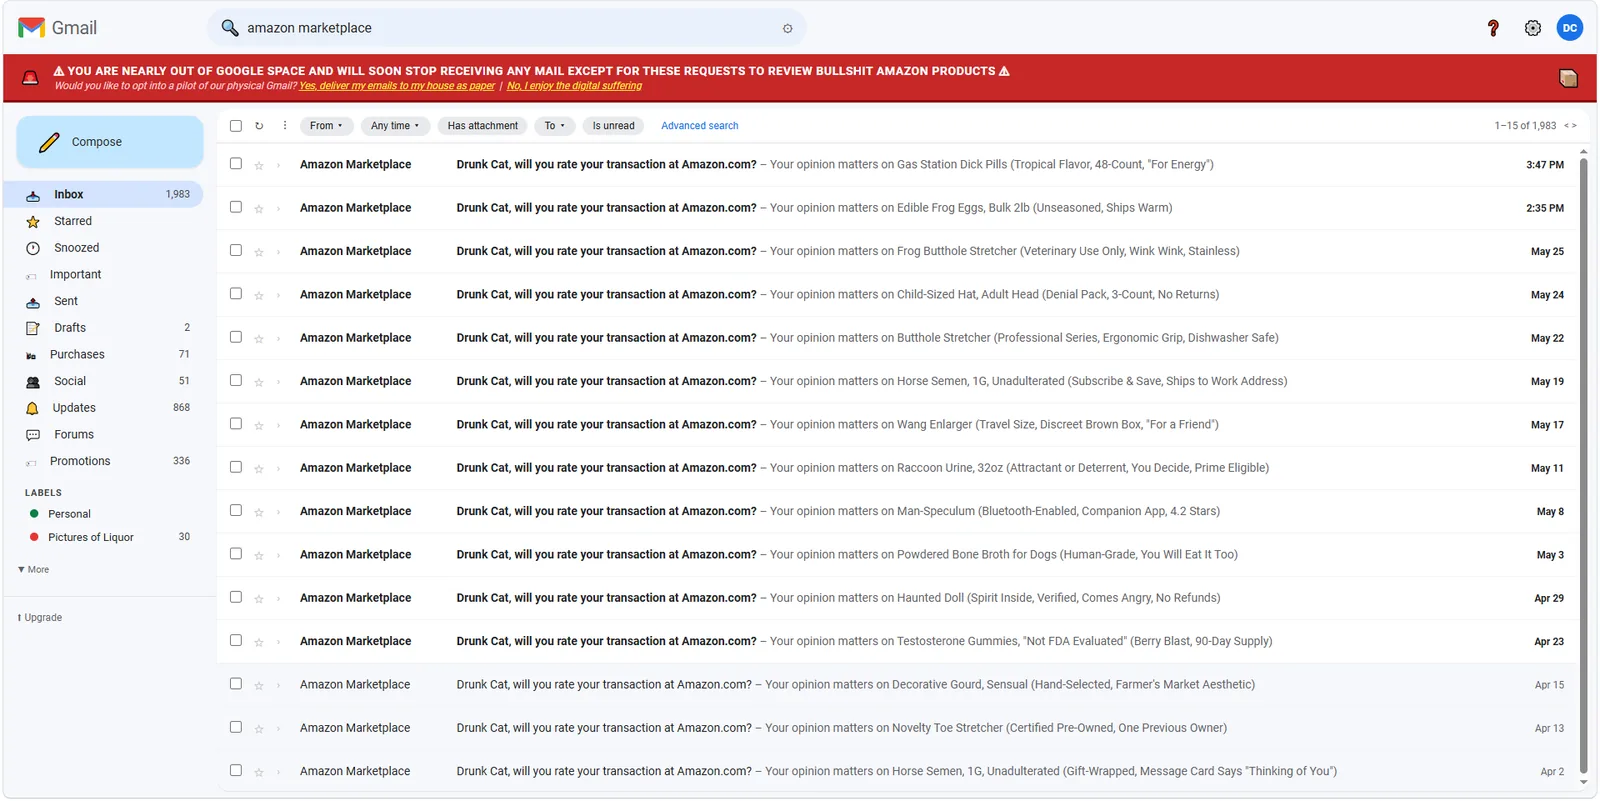Click the Sent icon in sidebar

click(x=33, y=302)
